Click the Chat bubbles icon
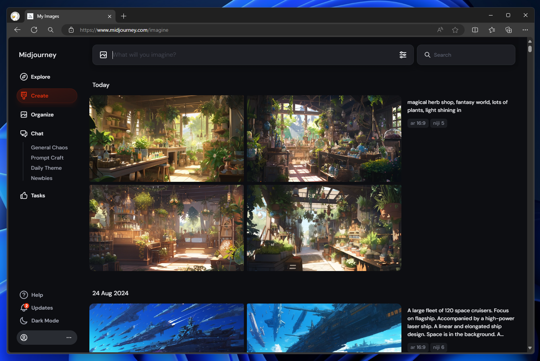This screenshot has width=540, height=361. [x=23, y=133]
